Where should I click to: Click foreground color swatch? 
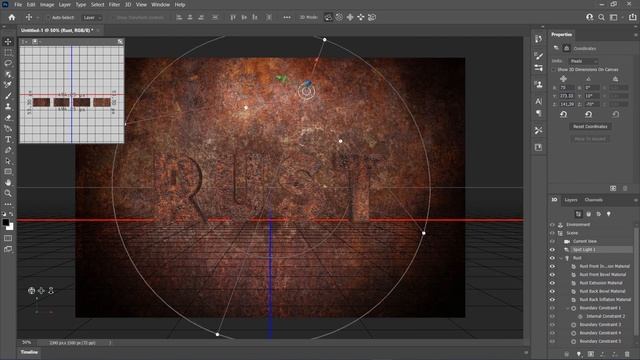pos(6,222)
